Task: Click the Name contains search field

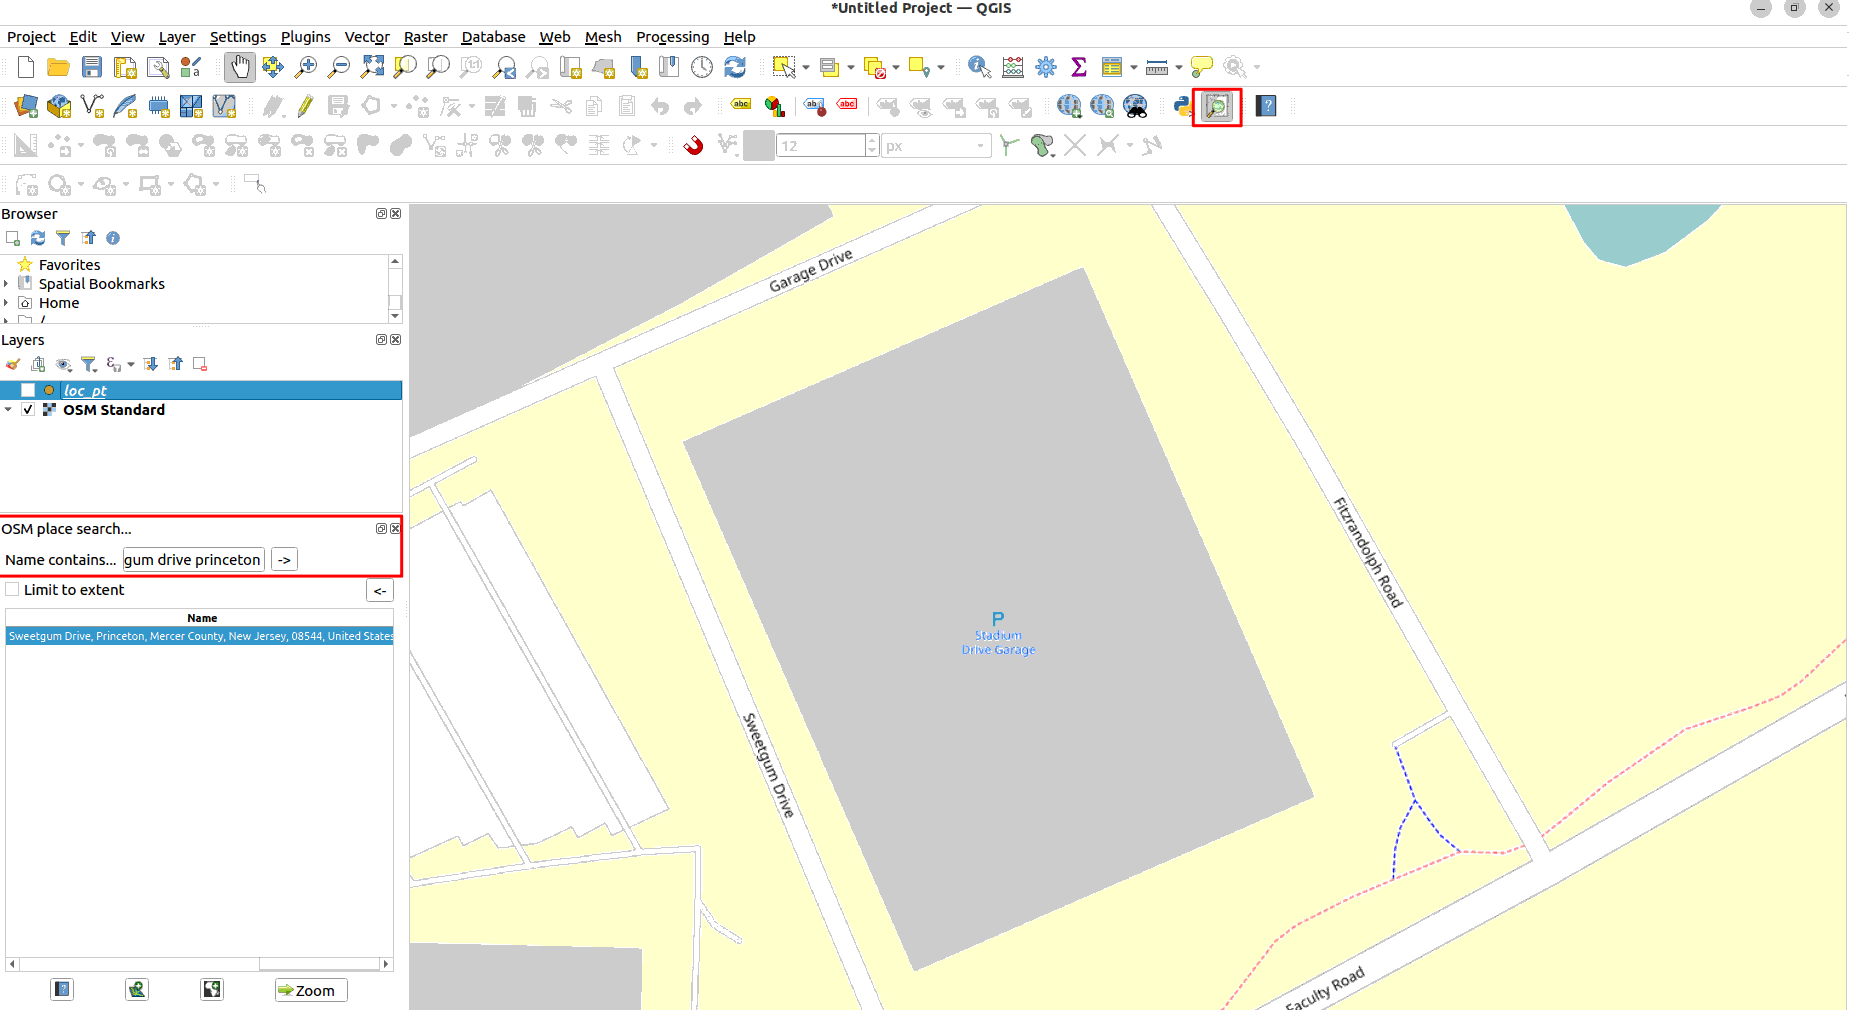Action: point(193,560)
